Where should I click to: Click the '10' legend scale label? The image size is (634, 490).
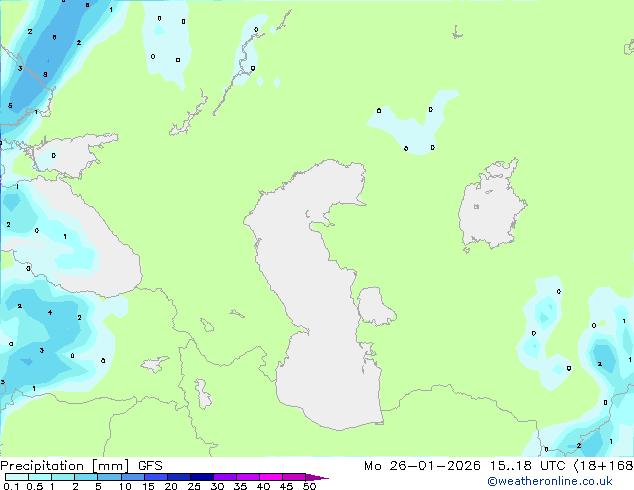[125, 486]
